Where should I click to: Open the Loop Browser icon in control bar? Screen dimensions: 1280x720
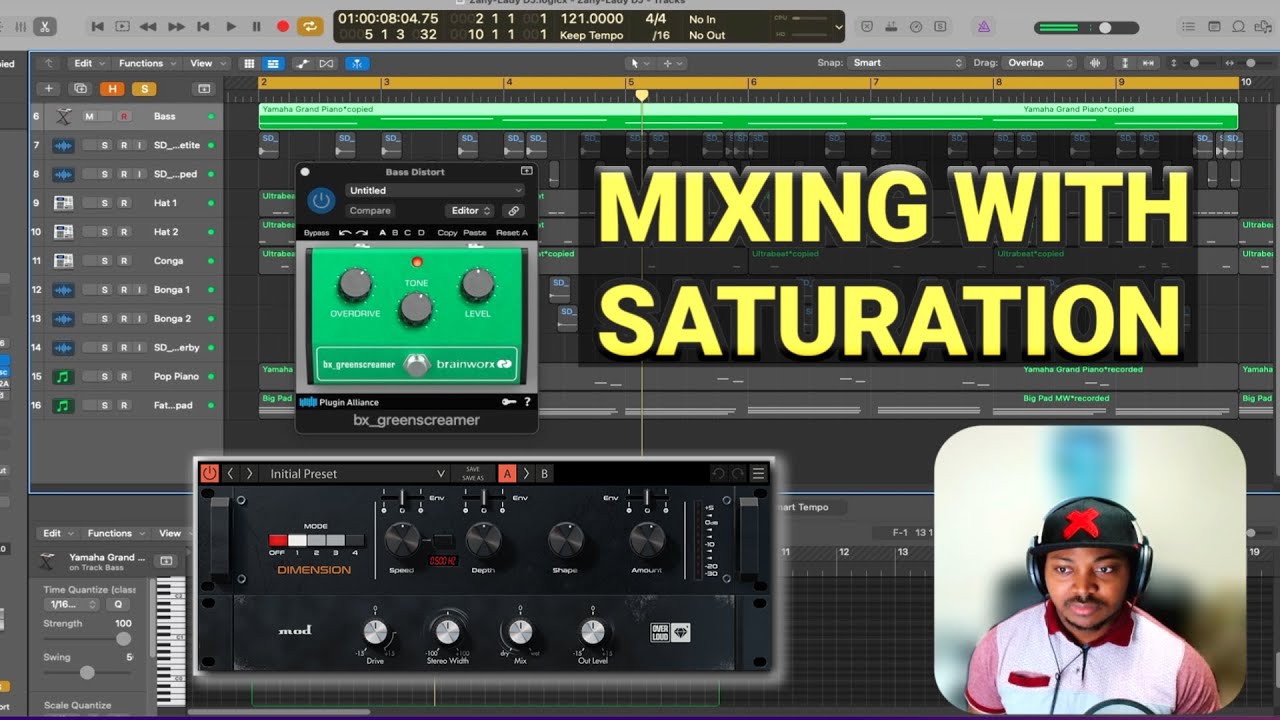pos(1239,27)
